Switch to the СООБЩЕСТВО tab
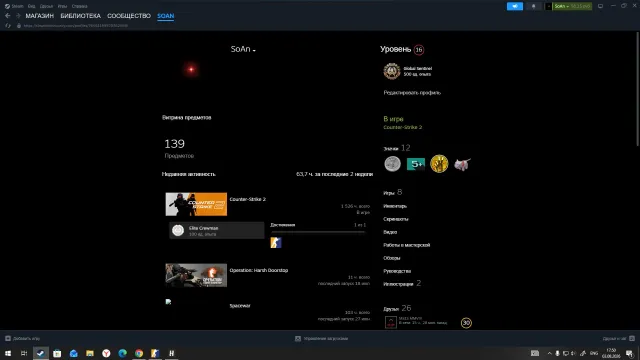640x360 pixels. click(x=129, y=16)
